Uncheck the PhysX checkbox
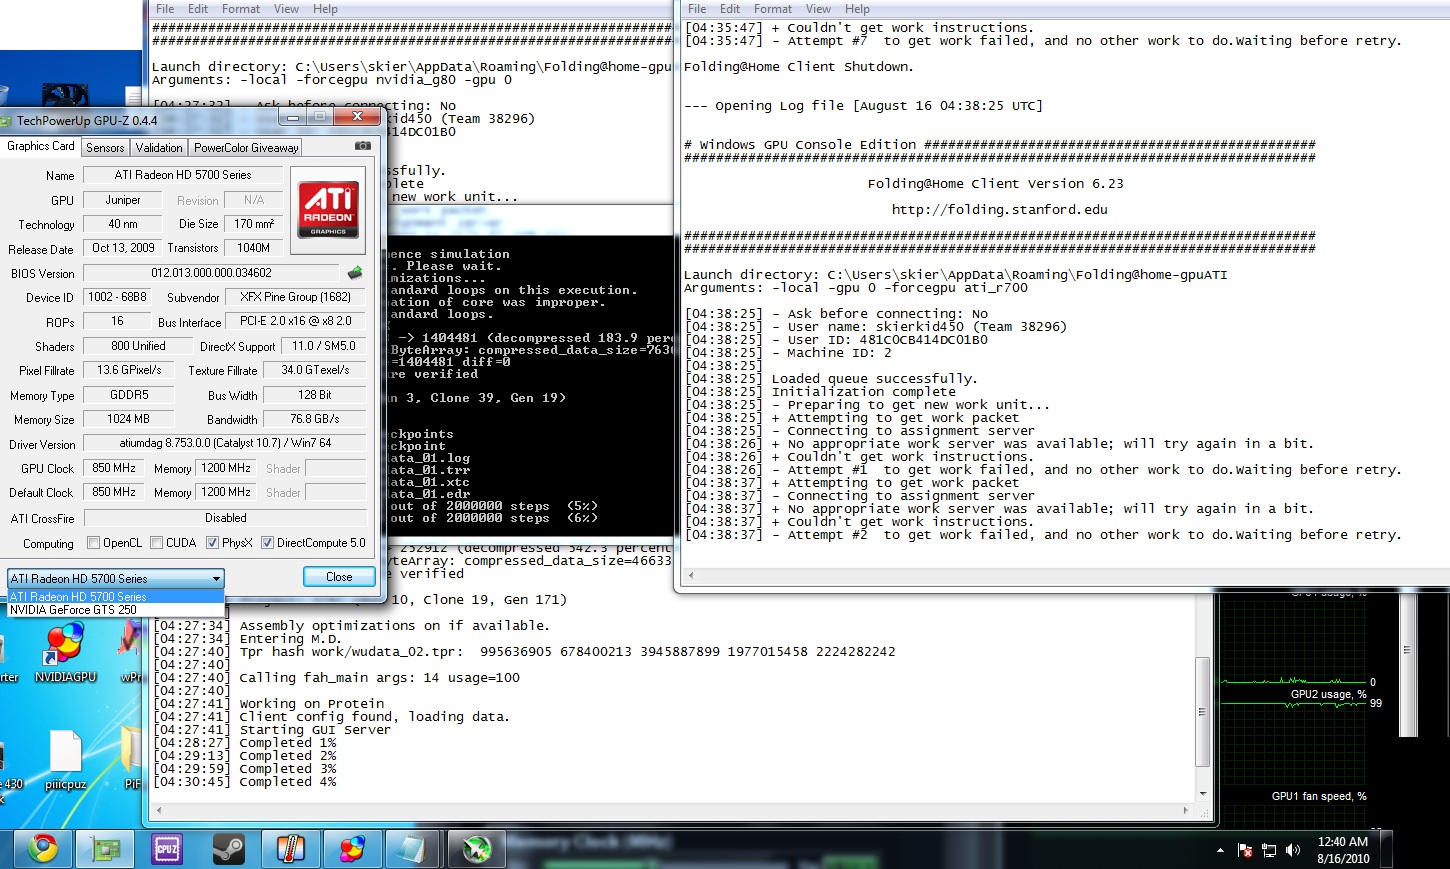 click(212, 543)
